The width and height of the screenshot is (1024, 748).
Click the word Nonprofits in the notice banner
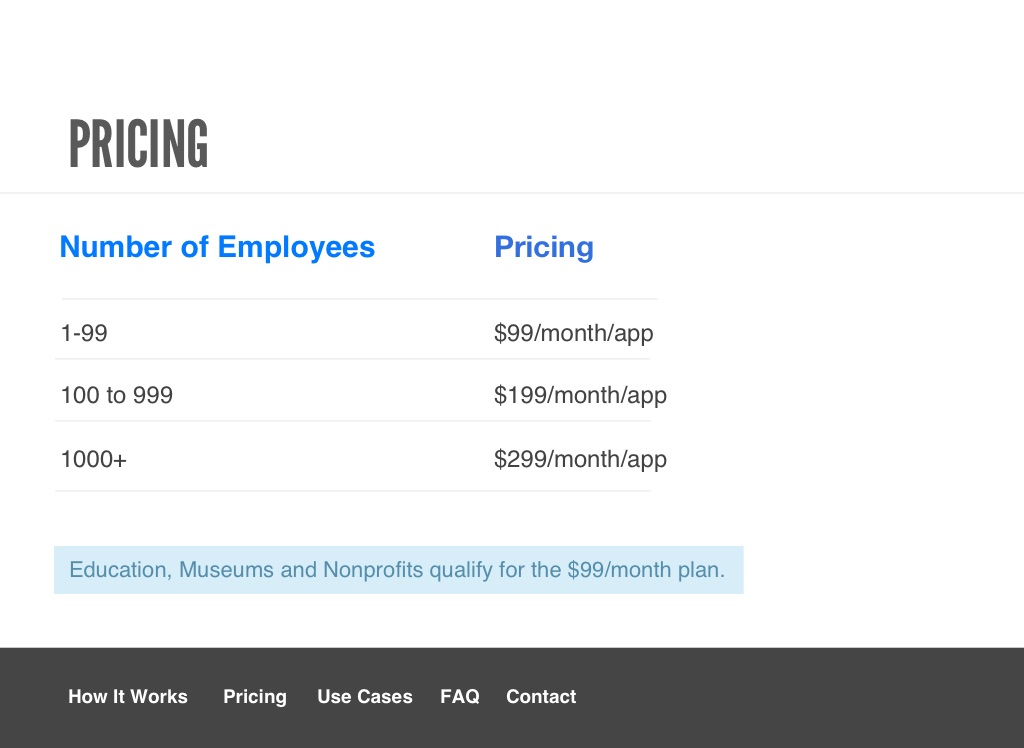(372, 570)
